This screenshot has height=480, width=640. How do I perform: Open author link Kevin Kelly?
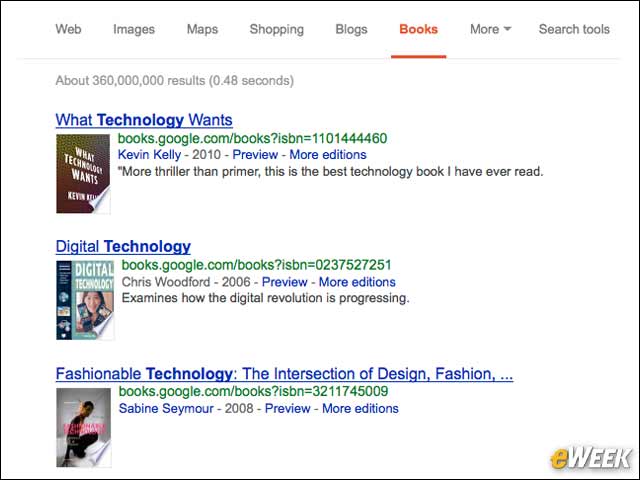(149, 155)
